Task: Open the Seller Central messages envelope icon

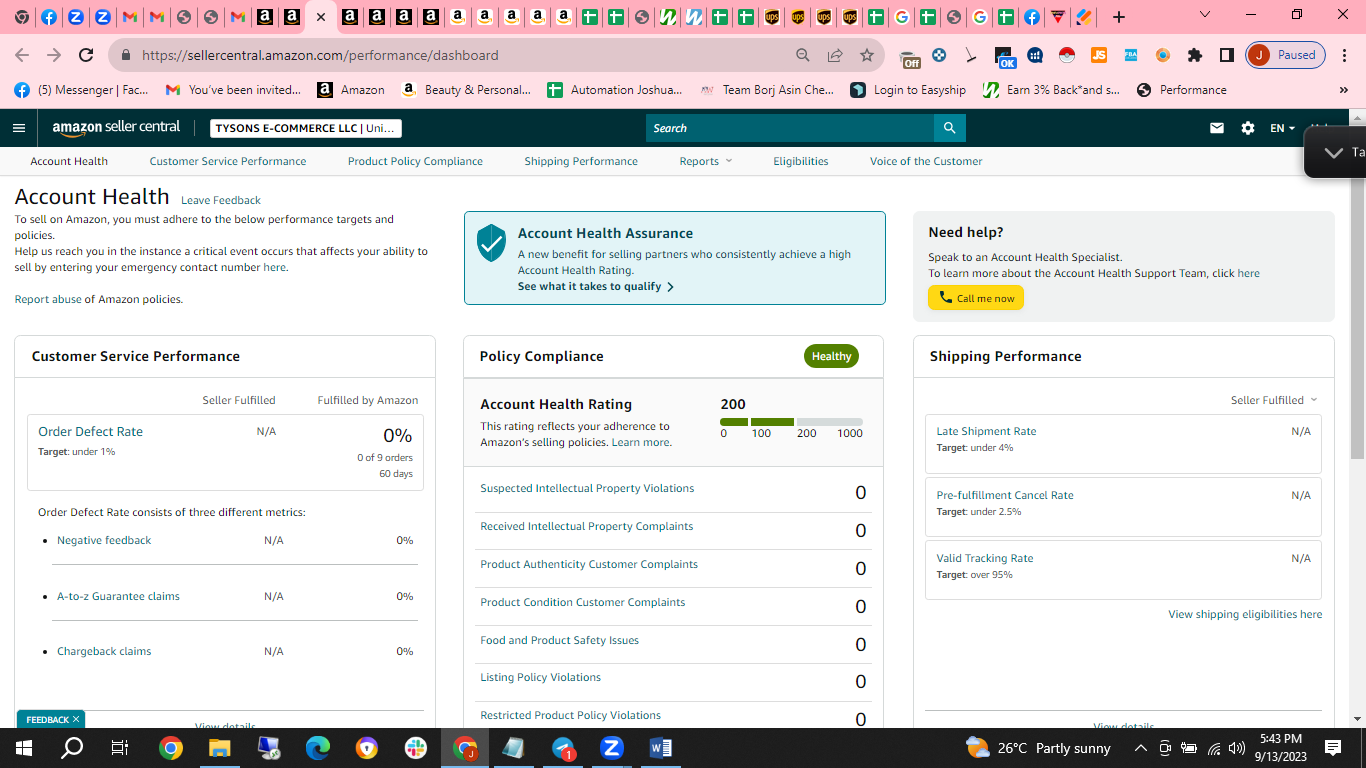Action: [x=1217, y=128]
